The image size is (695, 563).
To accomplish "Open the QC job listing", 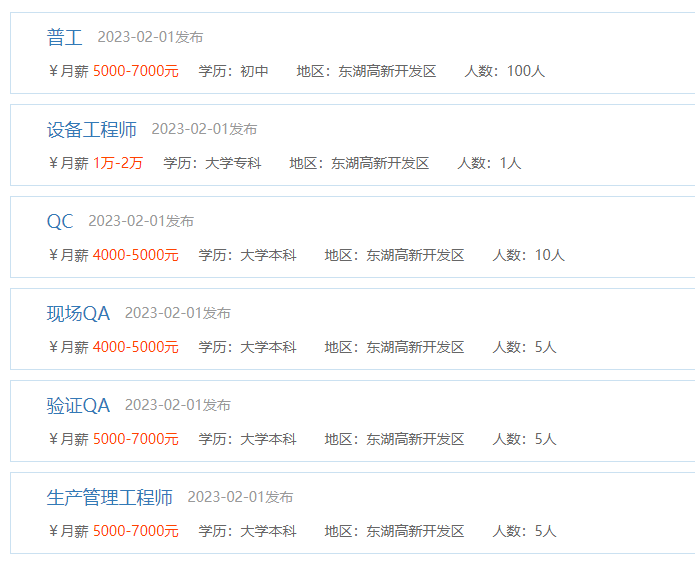I will coord(60,222).
